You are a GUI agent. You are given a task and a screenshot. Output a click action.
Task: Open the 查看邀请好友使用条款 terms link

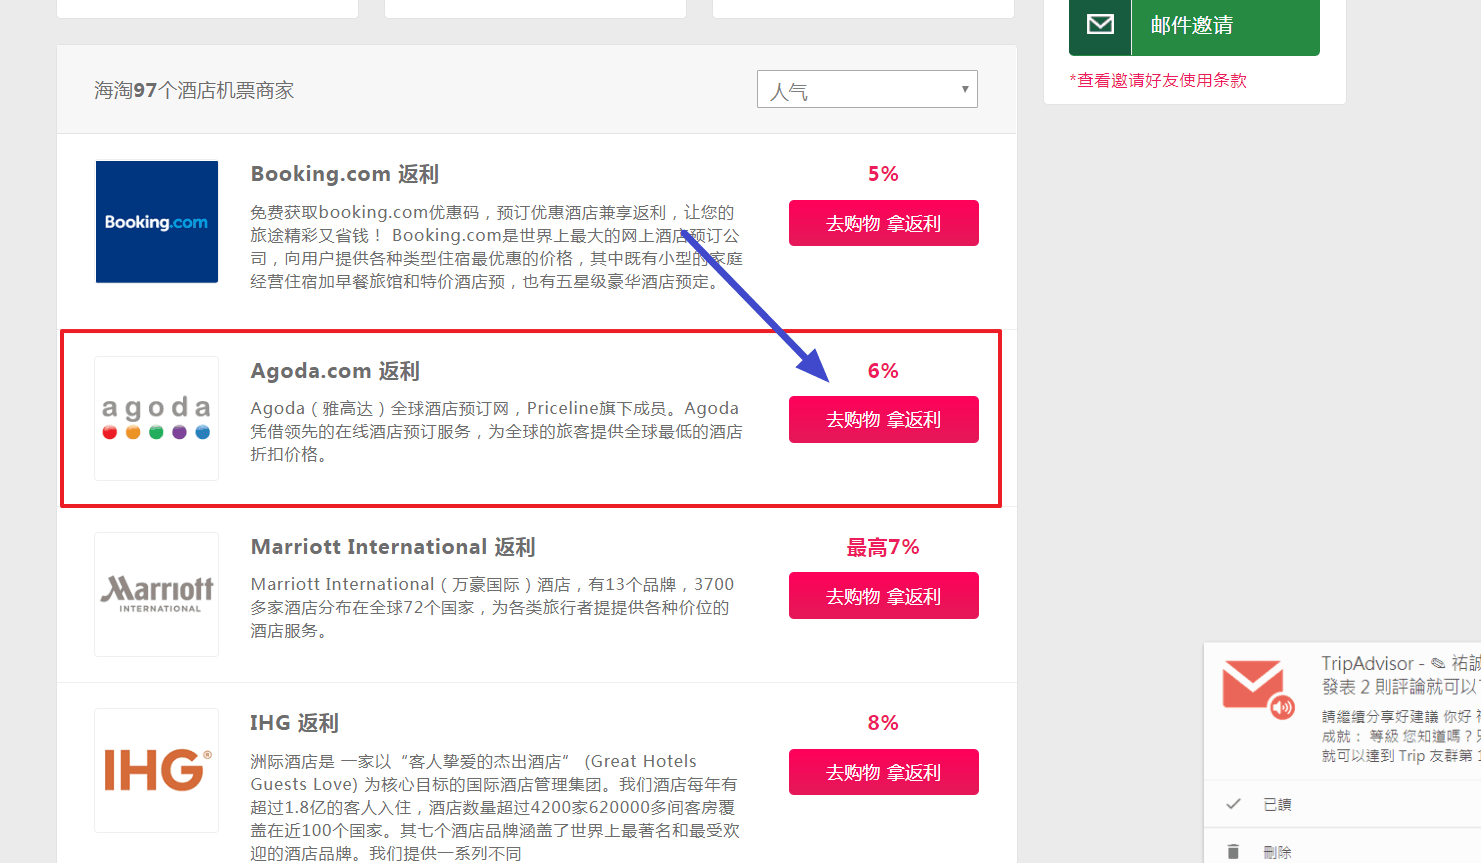1161,81
